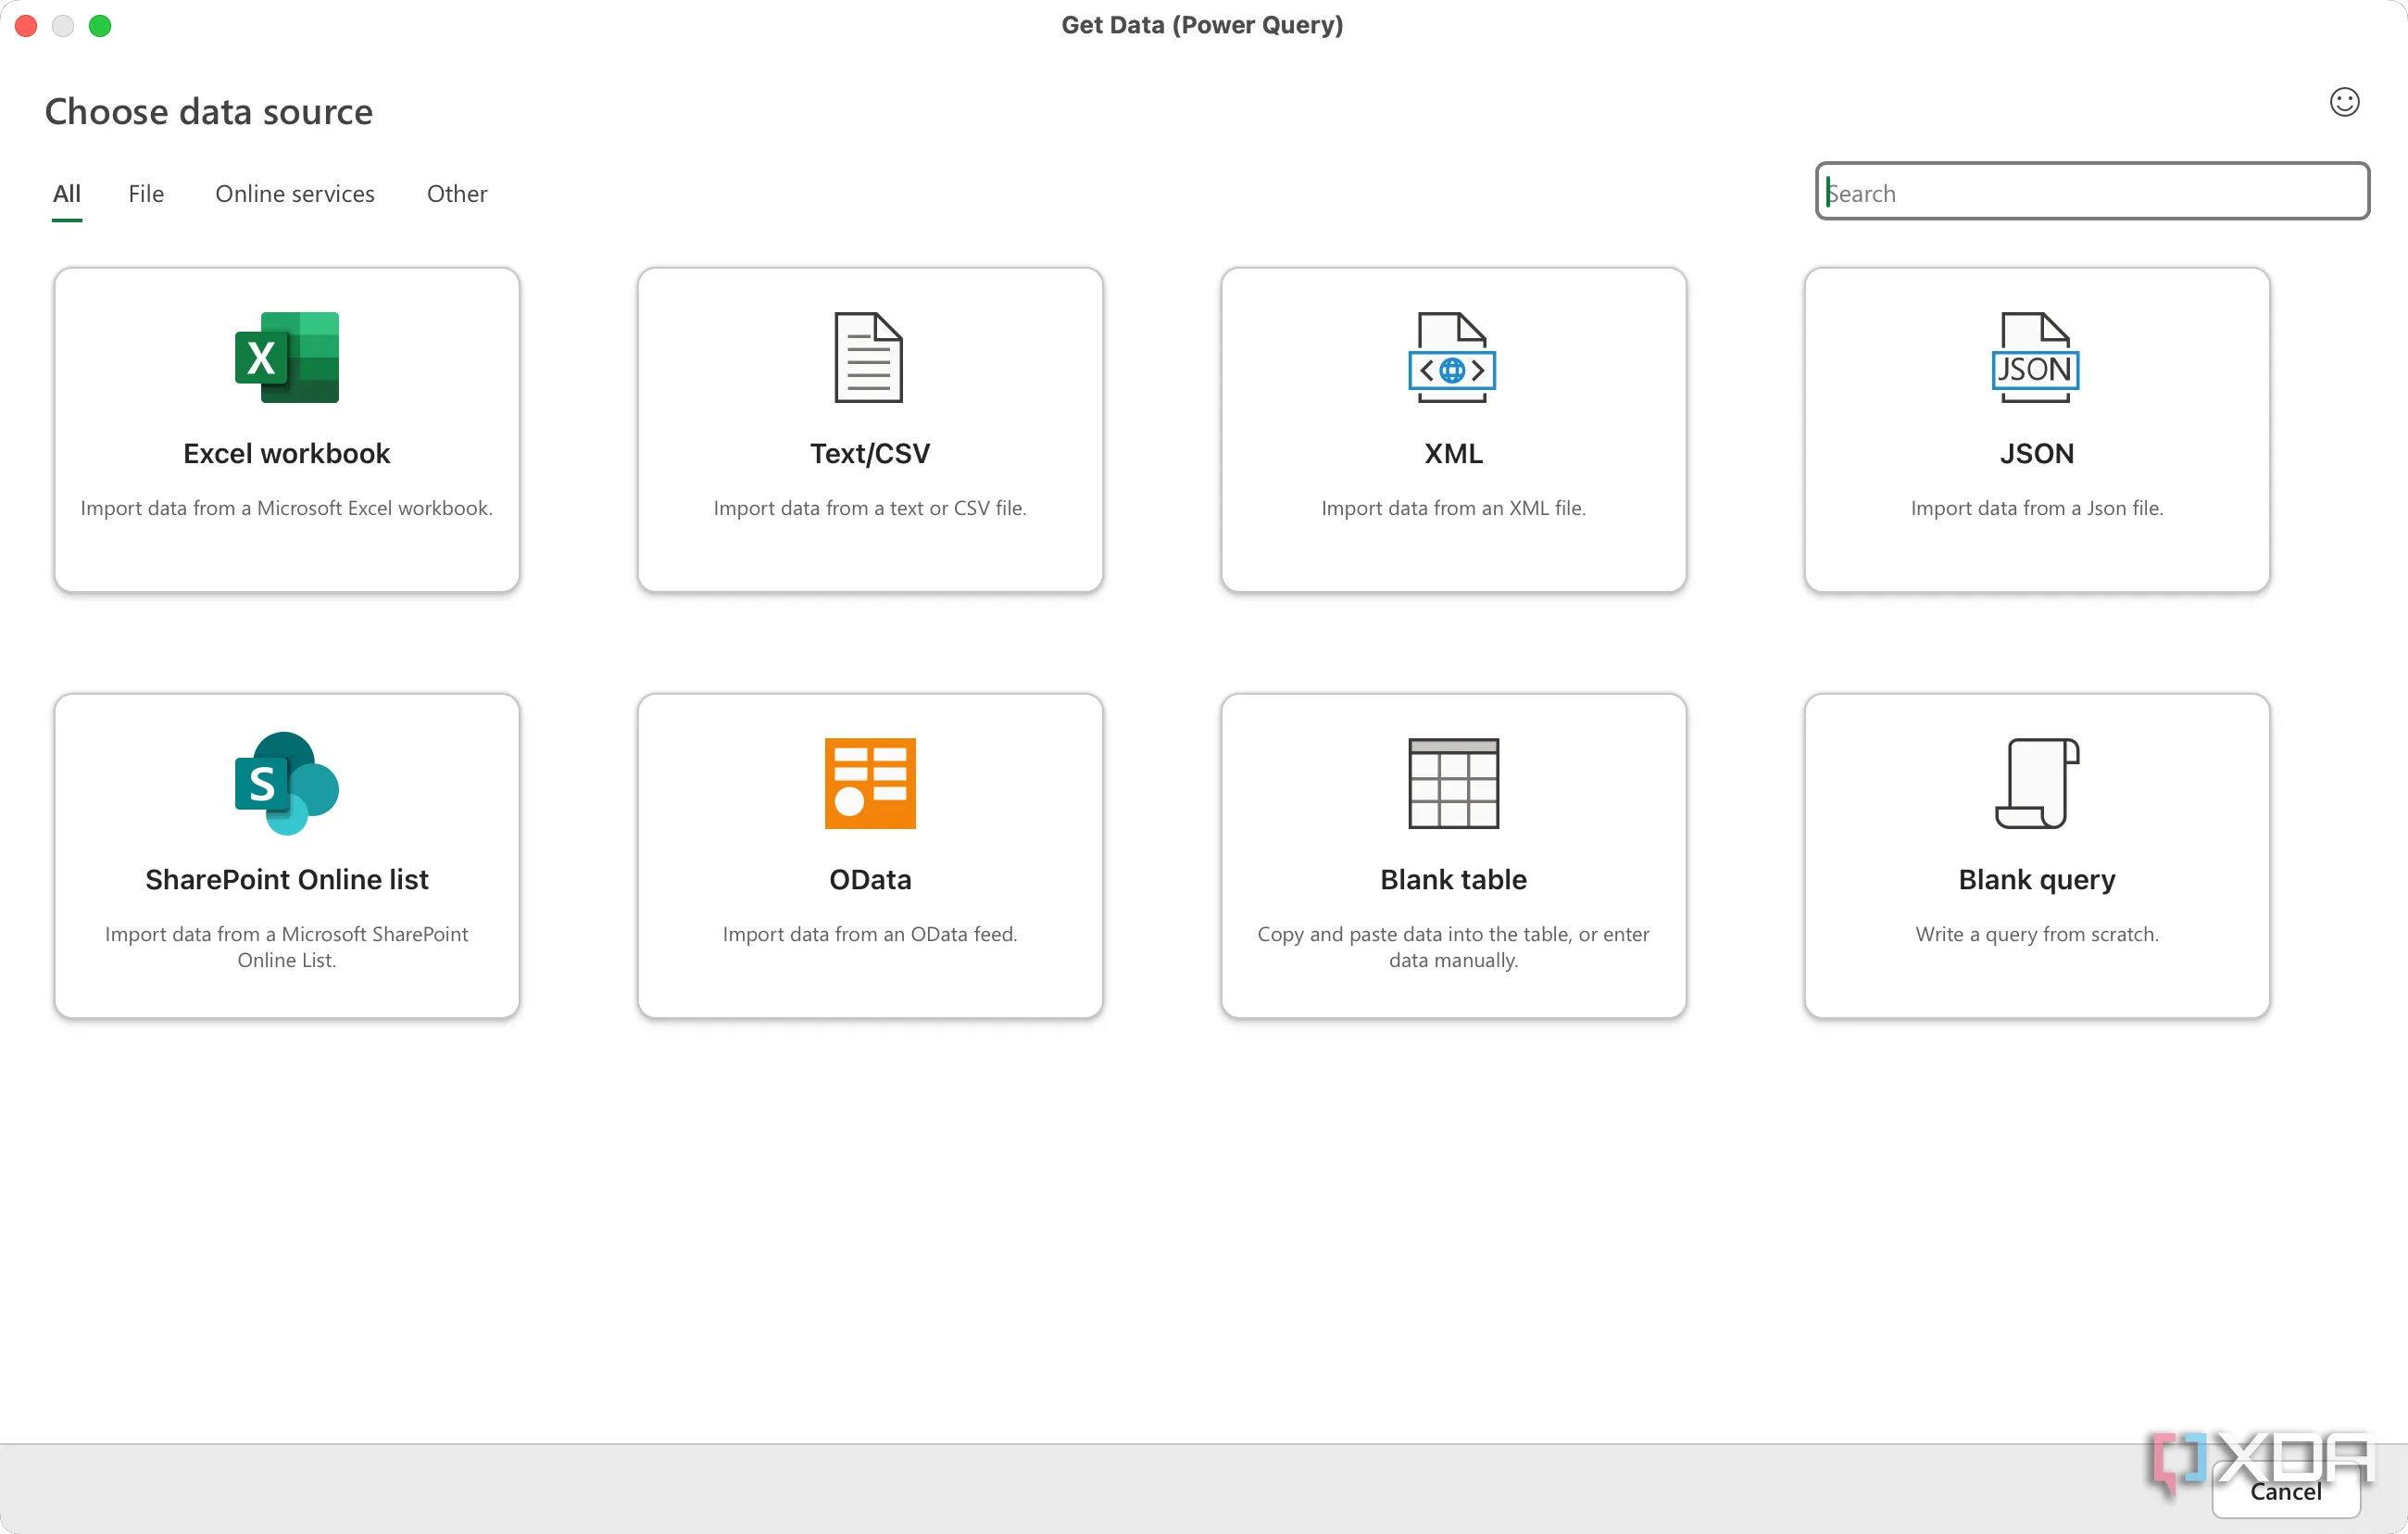The width and height of the screenshot is (2408, 1534).
Task: Click the XML title text
Action: (1453, 453)
